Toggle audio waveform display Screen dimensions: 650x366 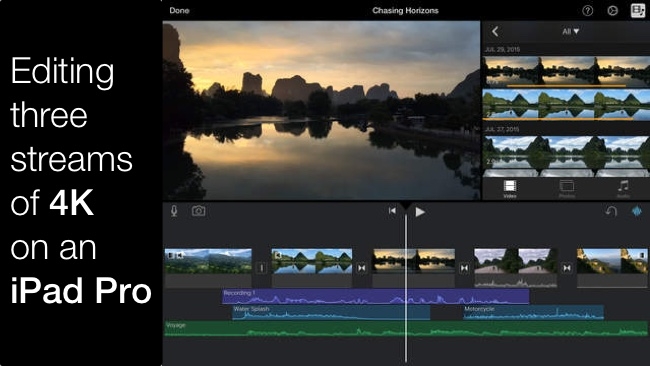637,211
